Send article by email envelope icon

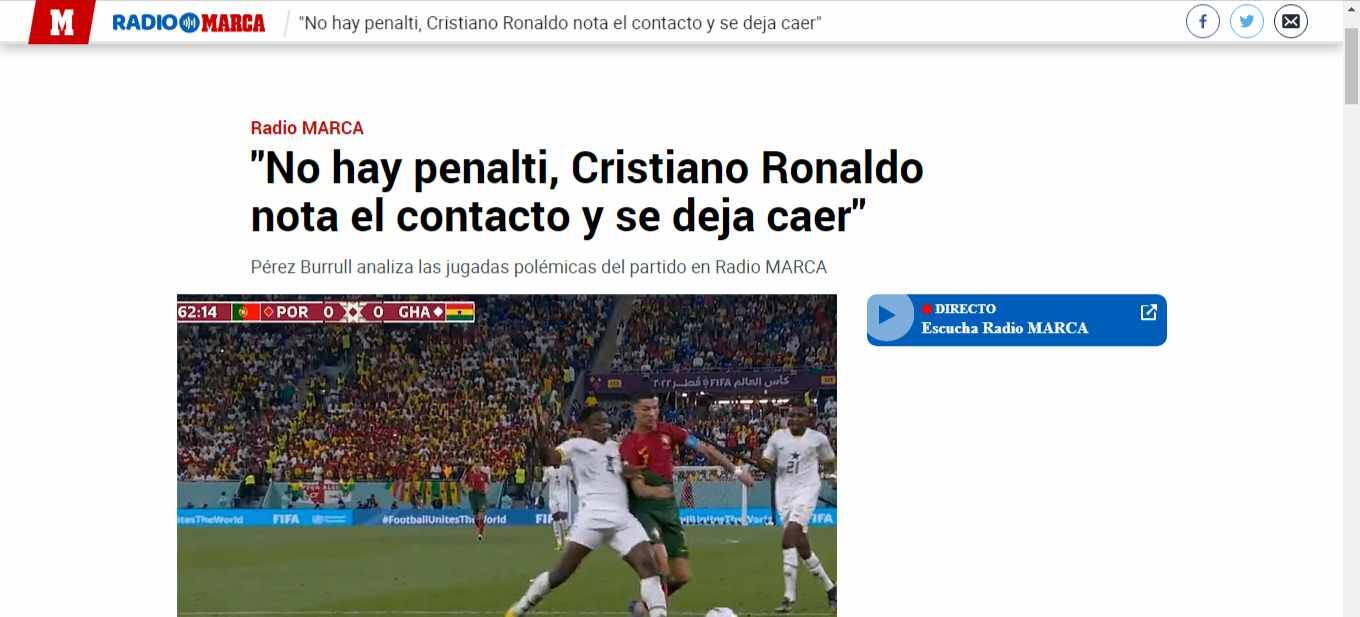pos(1291,21)
